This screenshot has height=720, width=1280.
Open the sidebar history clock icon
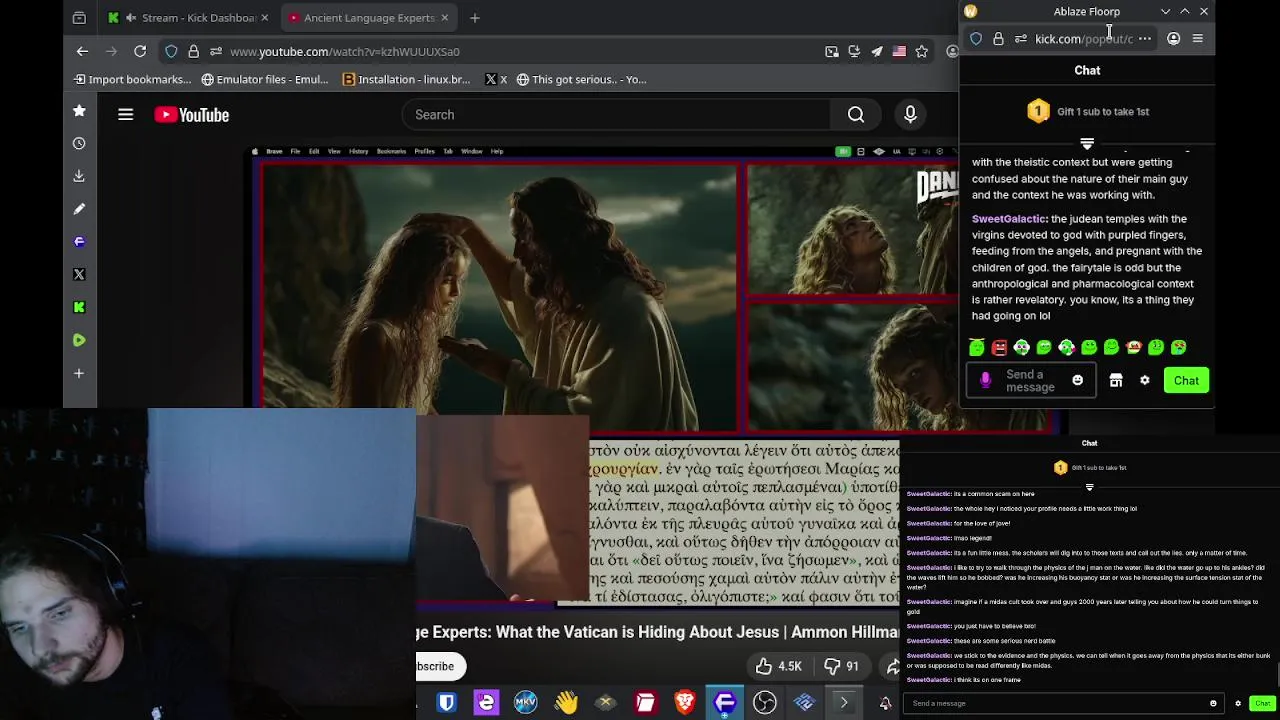(79, 143)
